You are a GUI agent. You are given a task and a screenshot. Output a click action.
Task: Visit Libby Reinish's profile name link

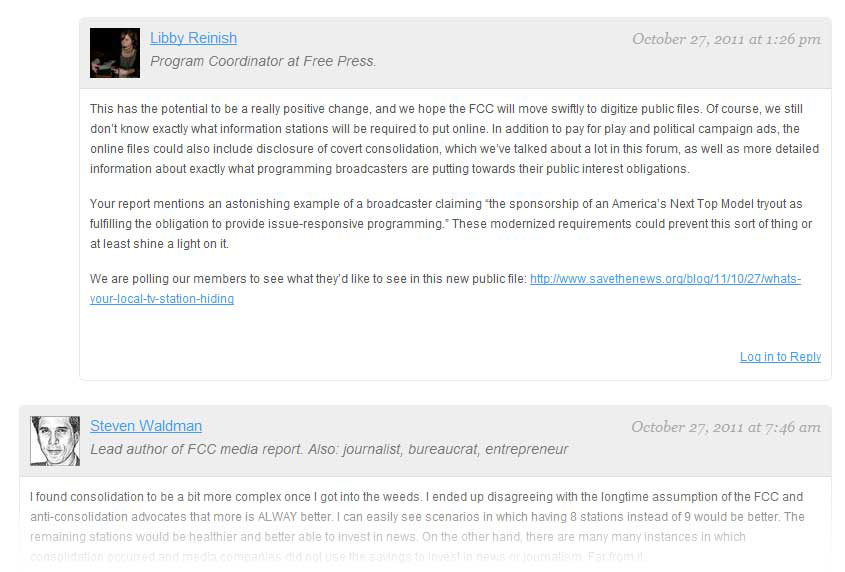click(193, 38)
